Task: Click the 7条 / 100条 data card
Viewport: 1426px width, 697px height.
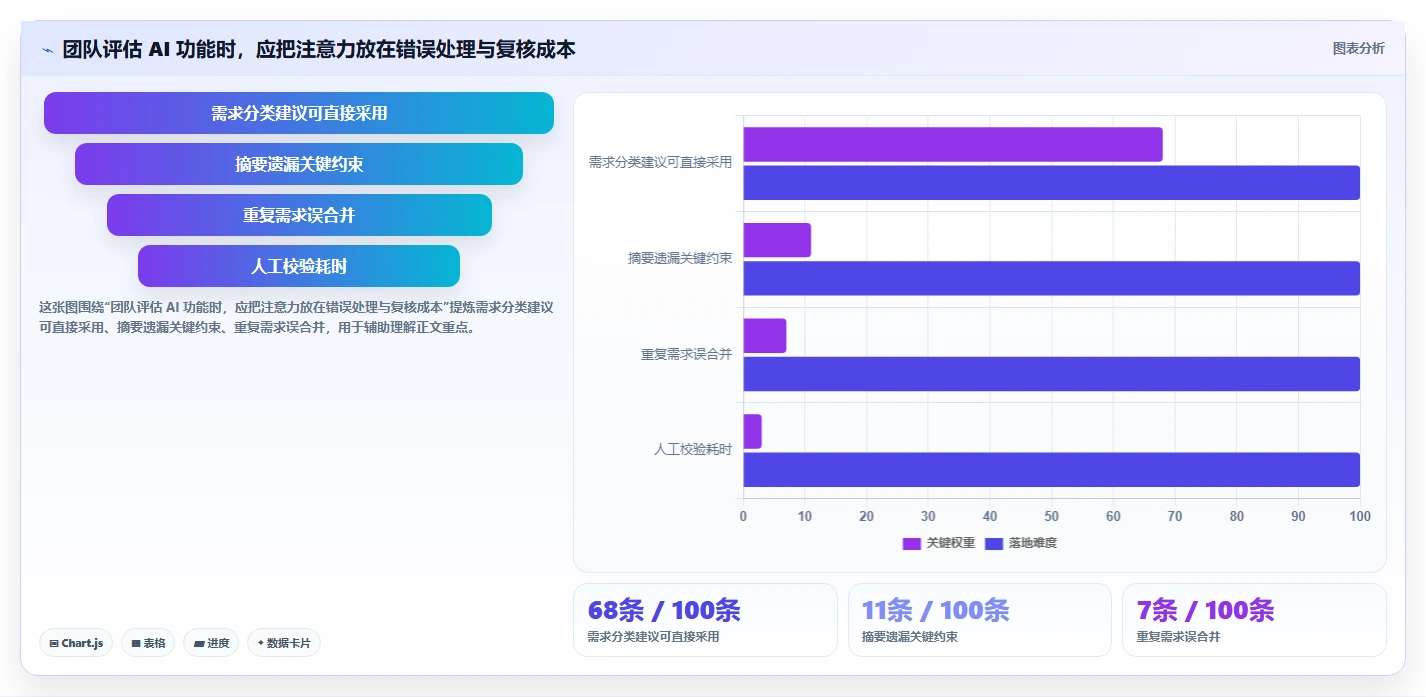Action: (x=1254, y=620)
